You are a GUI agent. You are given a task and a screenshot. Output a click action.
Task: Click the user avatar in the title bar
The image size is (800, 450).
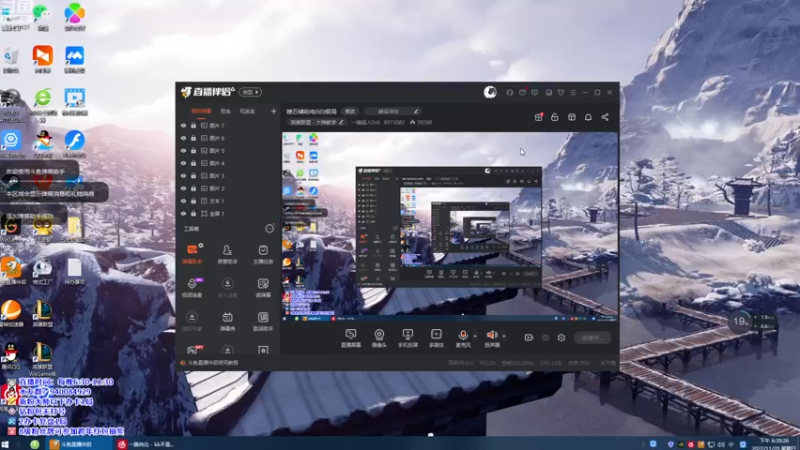(x=490, y=92)
